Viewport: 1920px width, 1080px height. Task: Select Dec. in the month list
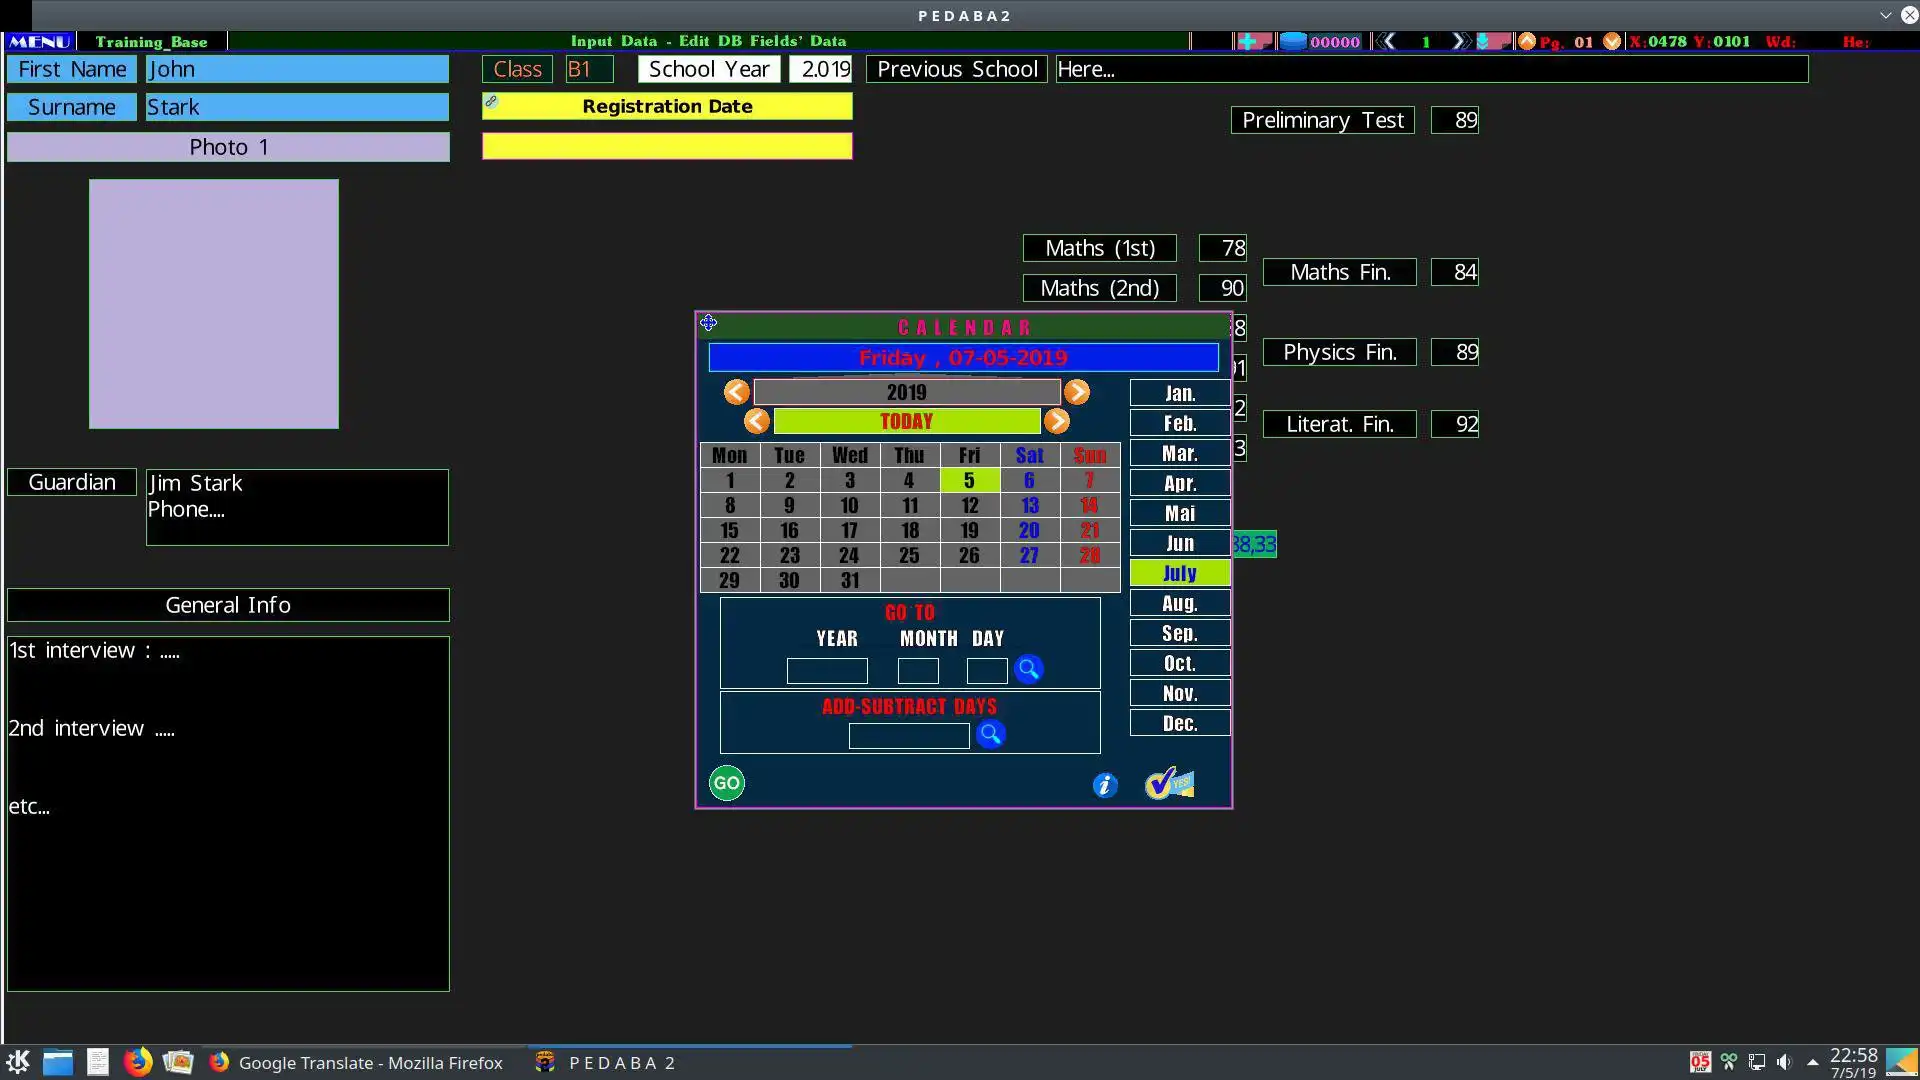1179,723
